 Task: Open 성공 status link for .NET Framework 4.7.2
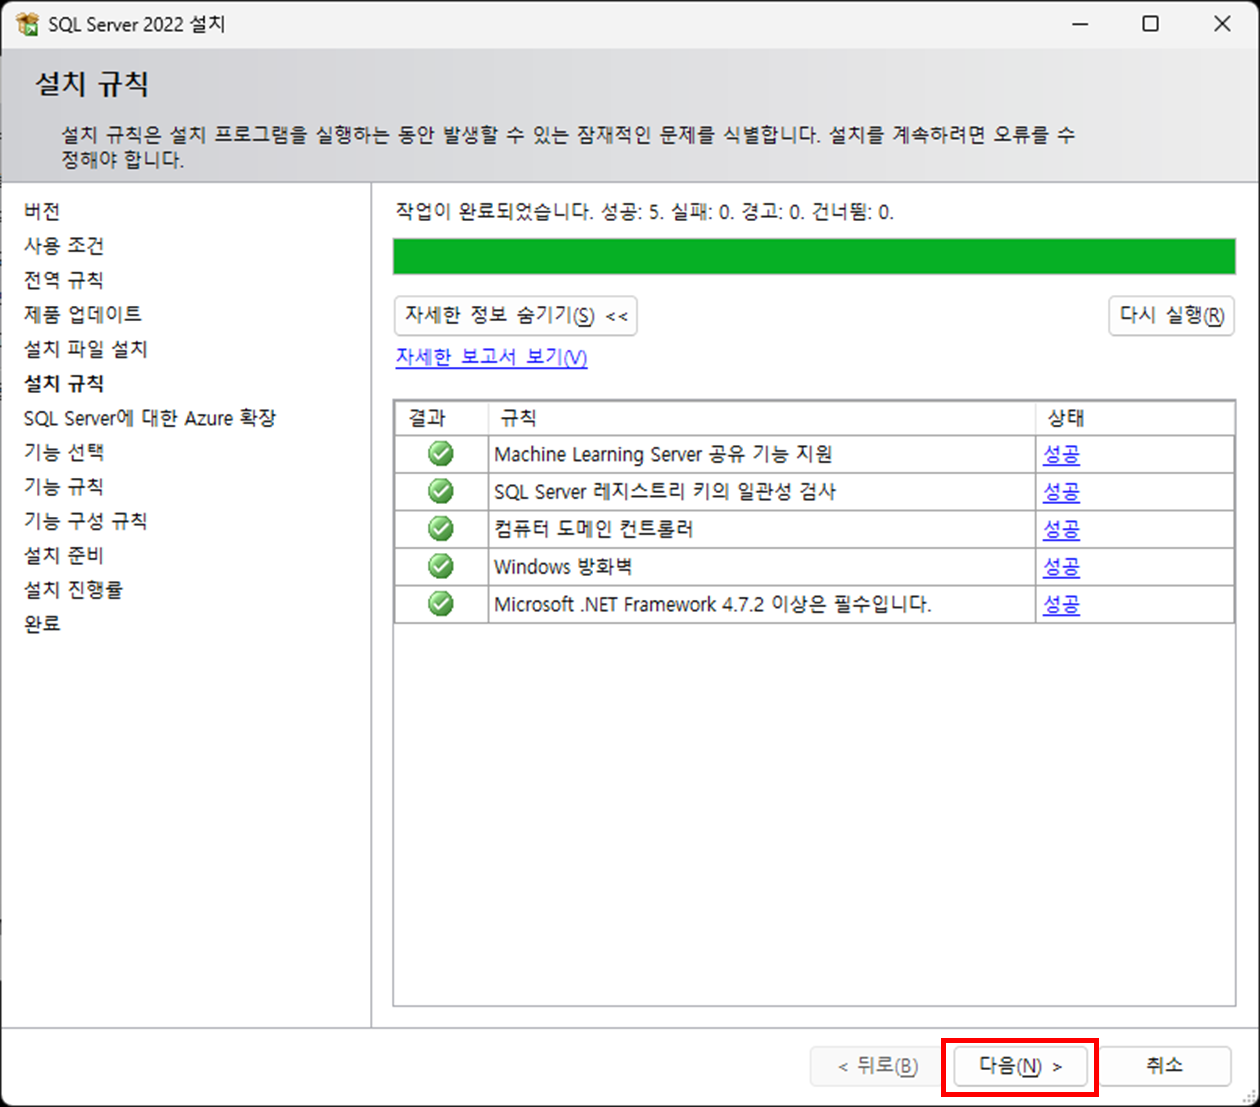(1061, 604)
